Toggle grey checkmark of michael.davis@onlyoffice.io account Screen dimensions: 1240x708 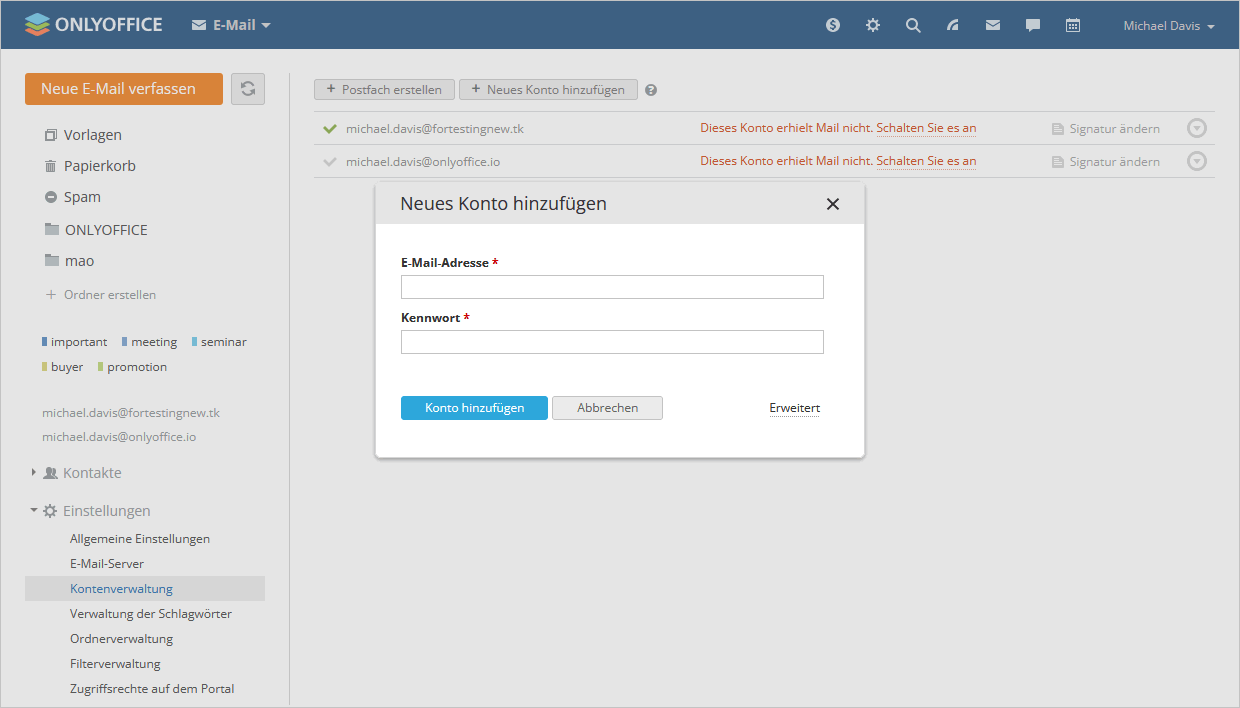click(330, 161)
